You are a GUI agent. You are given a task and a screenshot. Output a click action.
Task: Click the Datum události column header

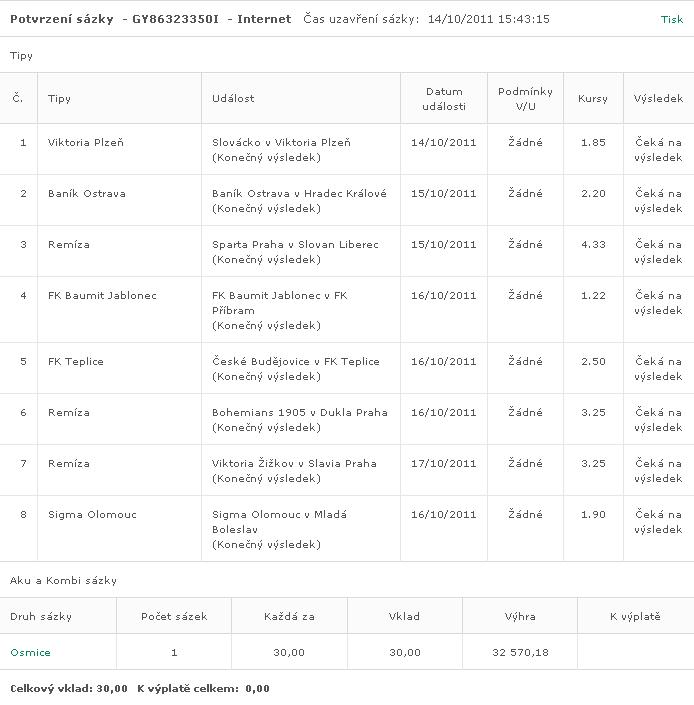tap(444, 99)
